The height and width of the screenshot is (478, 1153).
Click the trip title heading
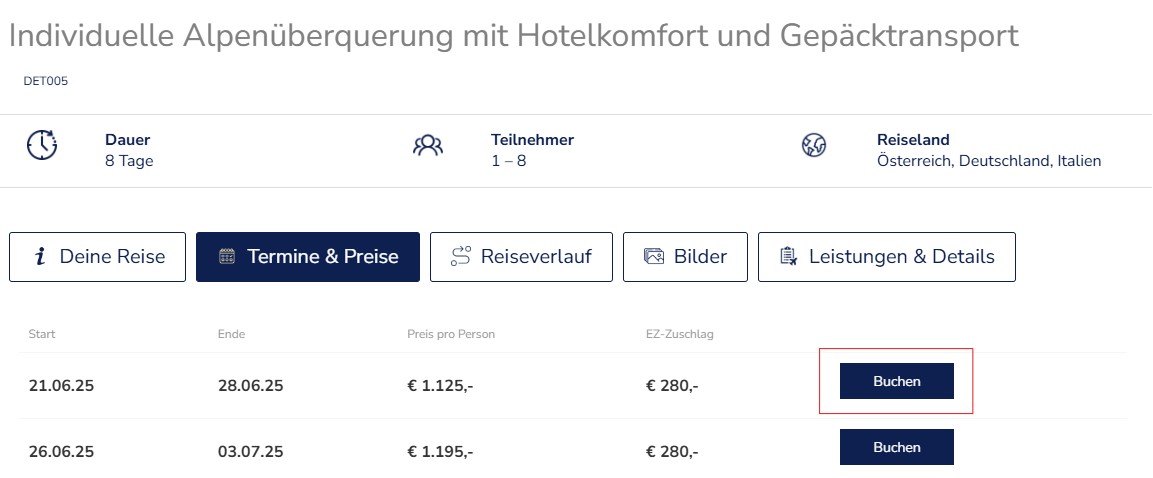pyautogui.click(x=513, y=36)
